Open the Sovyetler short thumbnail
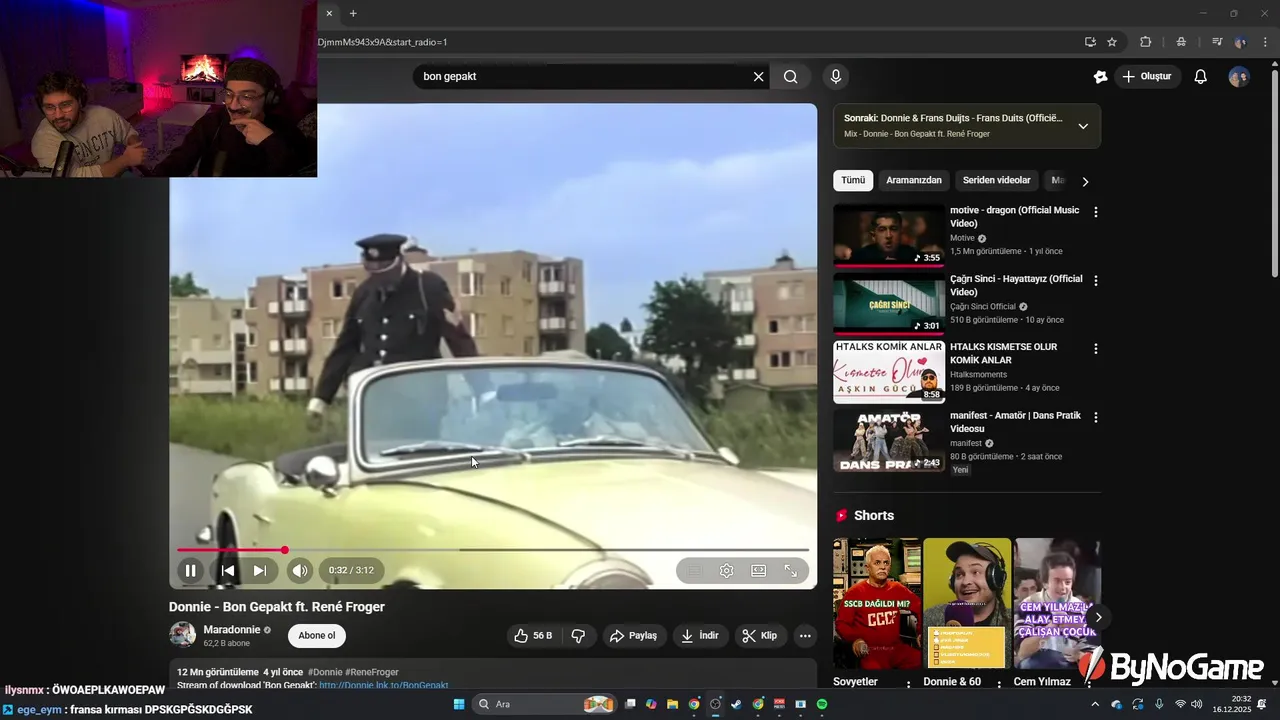 [x=877, y=603]
